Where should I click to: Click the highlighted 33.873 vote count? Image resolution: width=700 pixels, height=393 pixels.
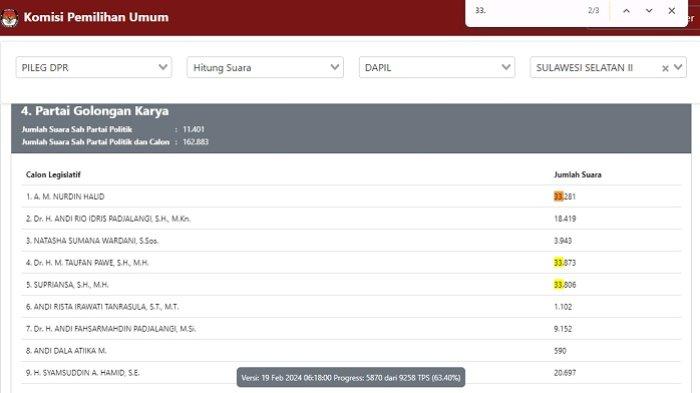tap(565, 263)
